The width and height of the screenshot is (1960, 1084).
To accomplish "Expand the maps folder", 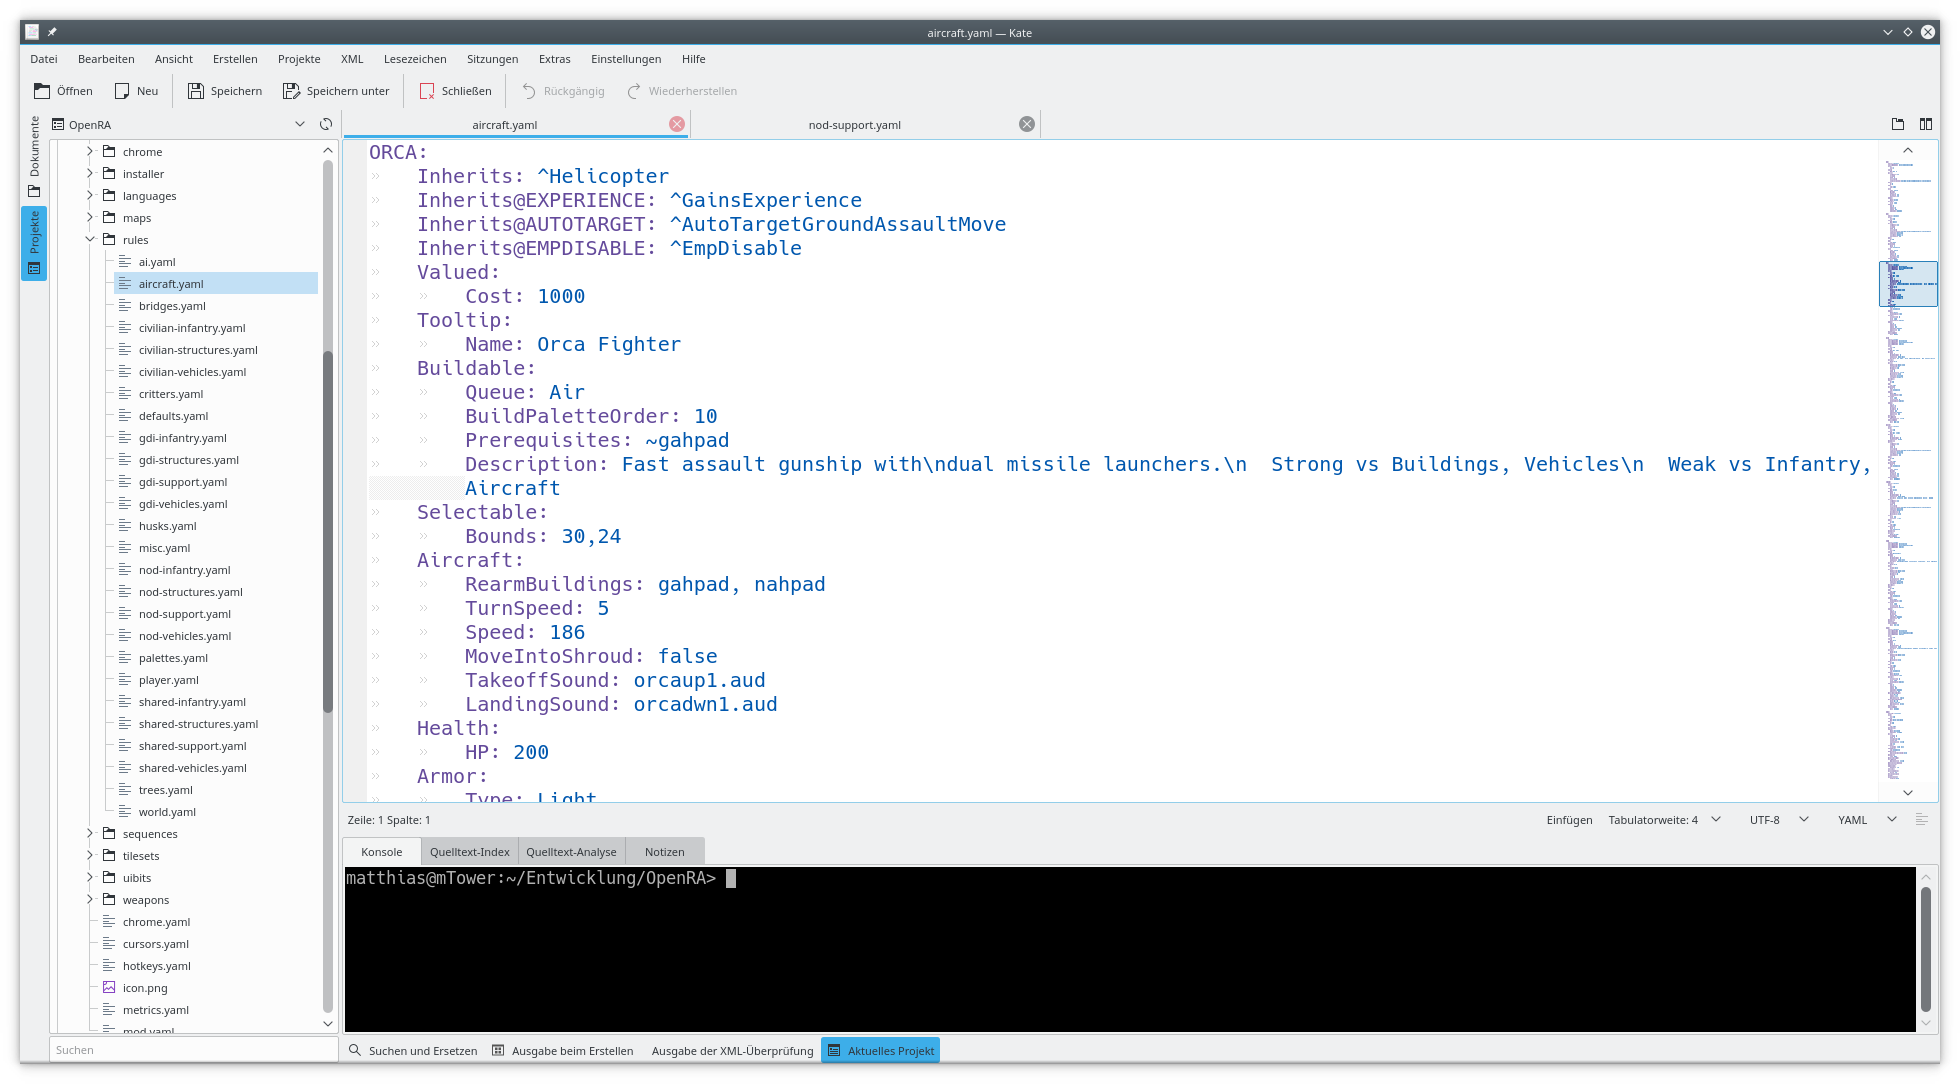I will coord(90,218).
